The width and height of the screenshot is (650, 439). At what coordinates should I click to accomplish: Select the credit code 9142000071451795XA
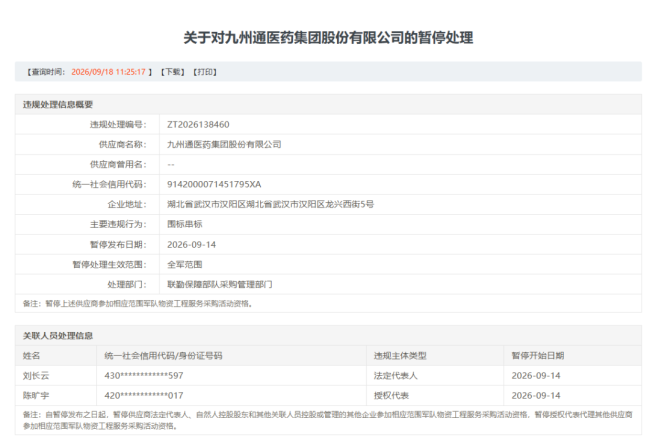coord(214,184)
